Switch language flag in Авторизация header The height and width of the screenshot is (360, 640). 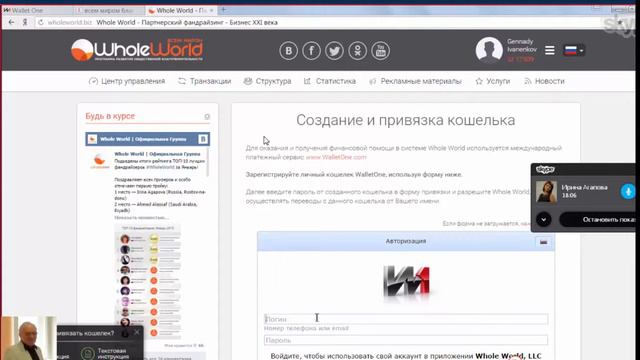point(543,242)
